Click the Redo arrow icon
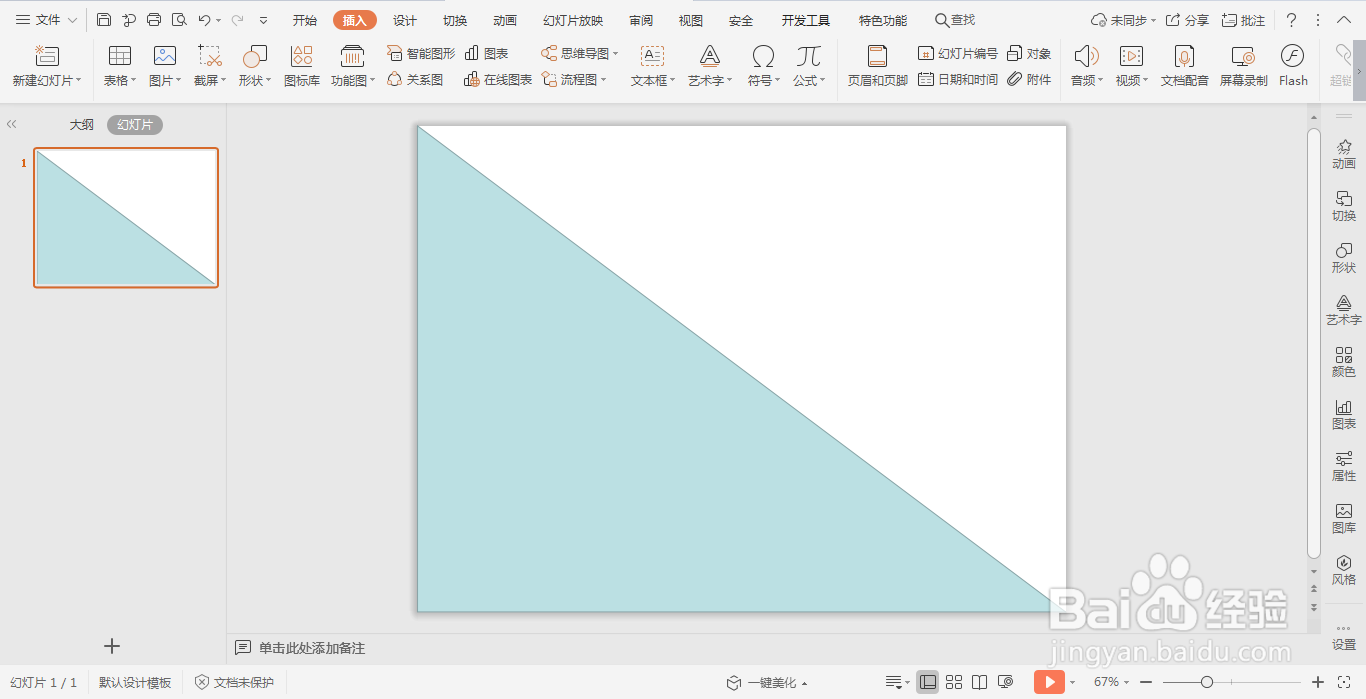Viewport: 1366px width, 699px height. click(x=237, y=20)
